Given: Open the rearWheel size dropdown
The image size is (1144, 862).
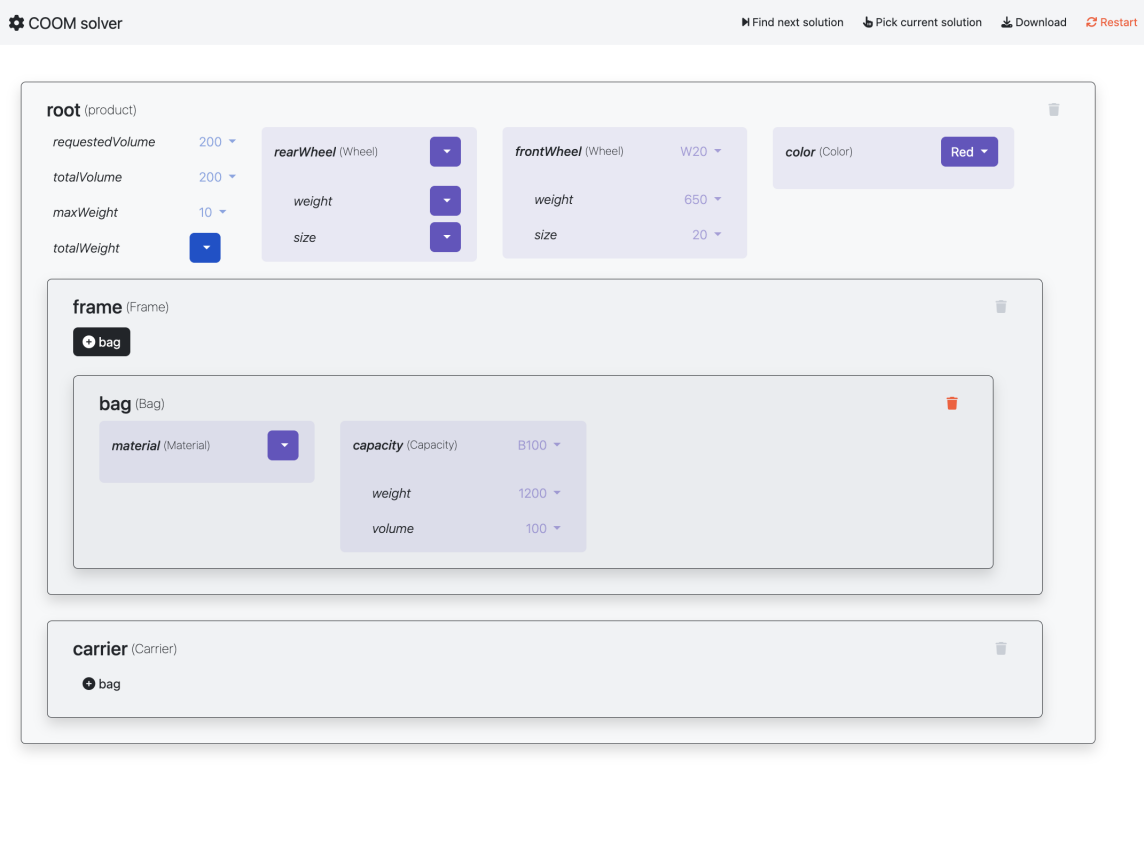Looking at the screenshot, I should [445, 237].
